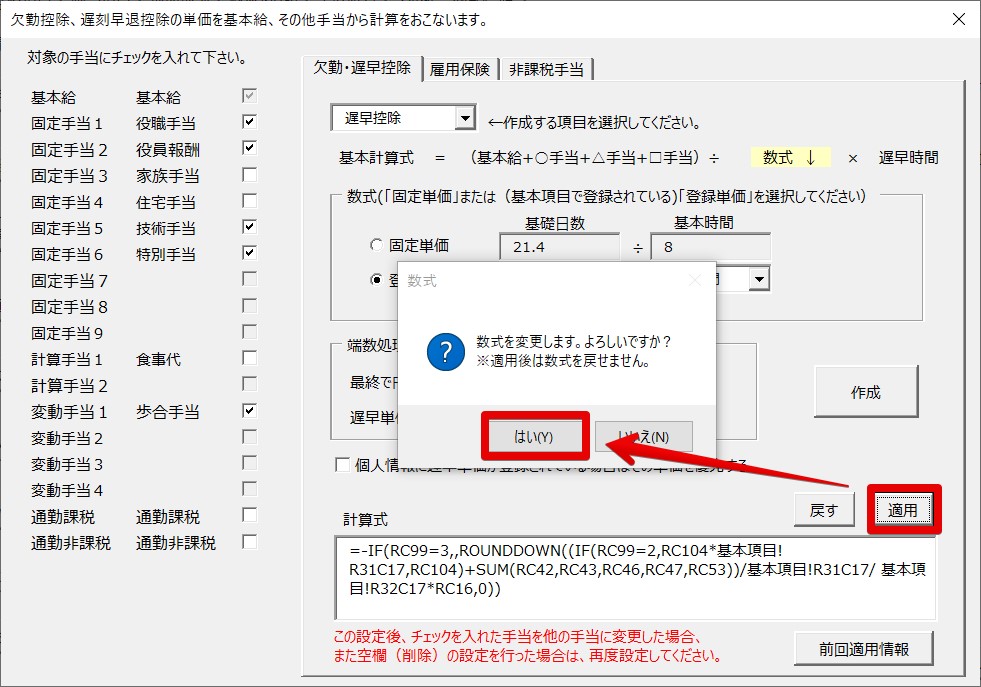
Task: Click inside the 計算式 formula text box
Action: pyautogui.click(x=636, y=578)
